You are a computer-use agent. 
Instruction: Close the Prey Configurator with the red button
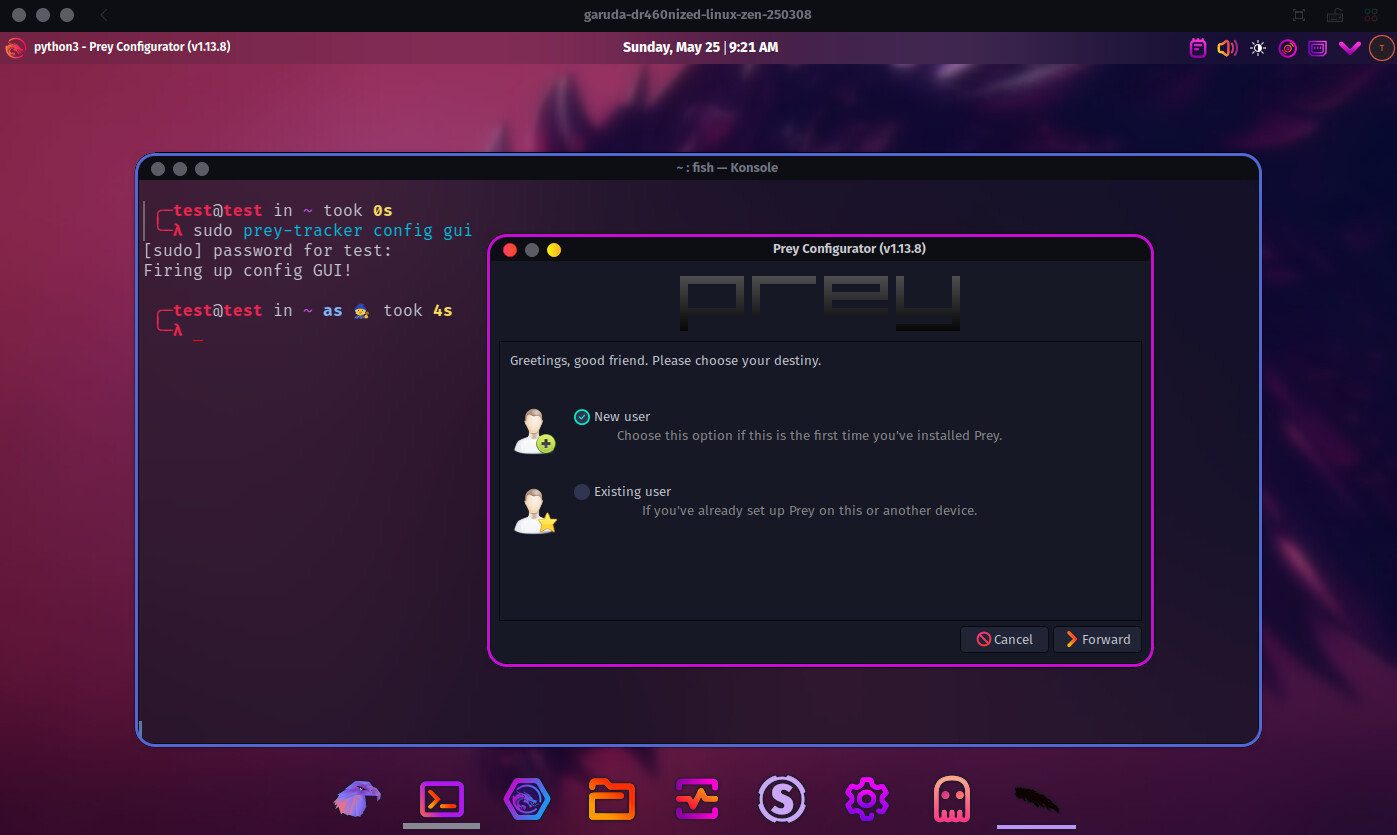(510, 250)
